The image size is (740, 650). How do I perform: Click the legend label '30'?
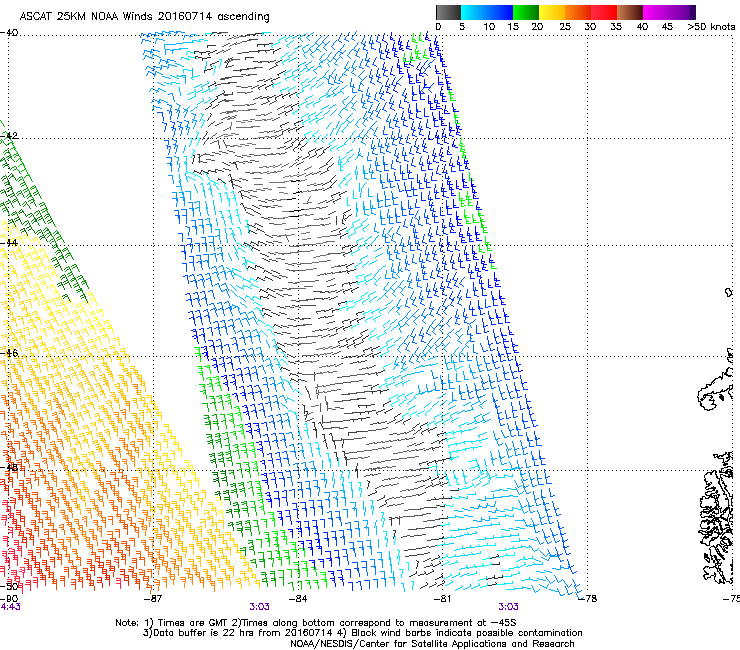coord(590,27)
